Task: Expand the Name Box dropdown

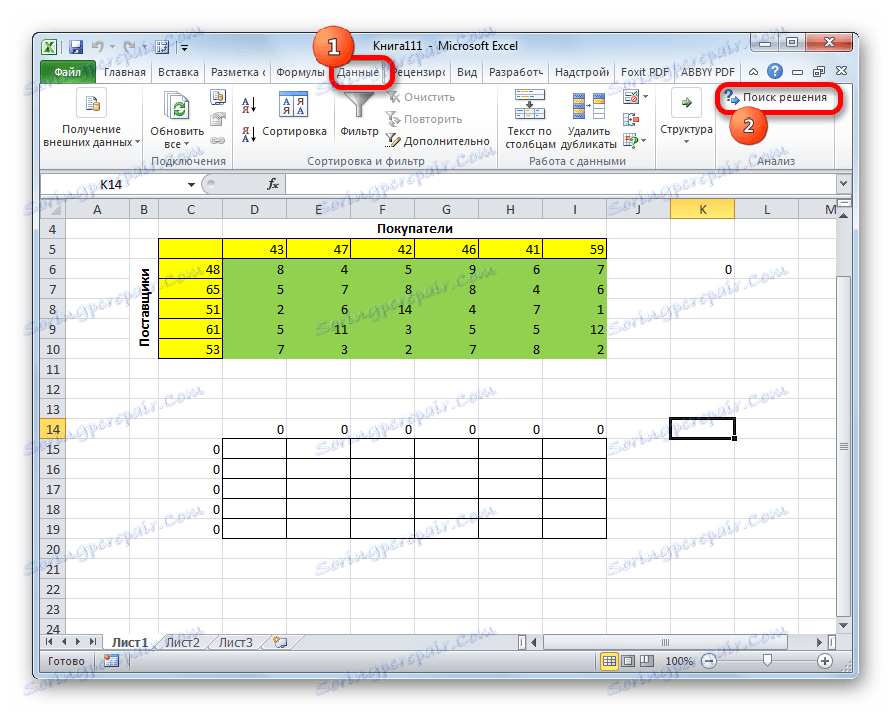Action: tap(191, 185)
